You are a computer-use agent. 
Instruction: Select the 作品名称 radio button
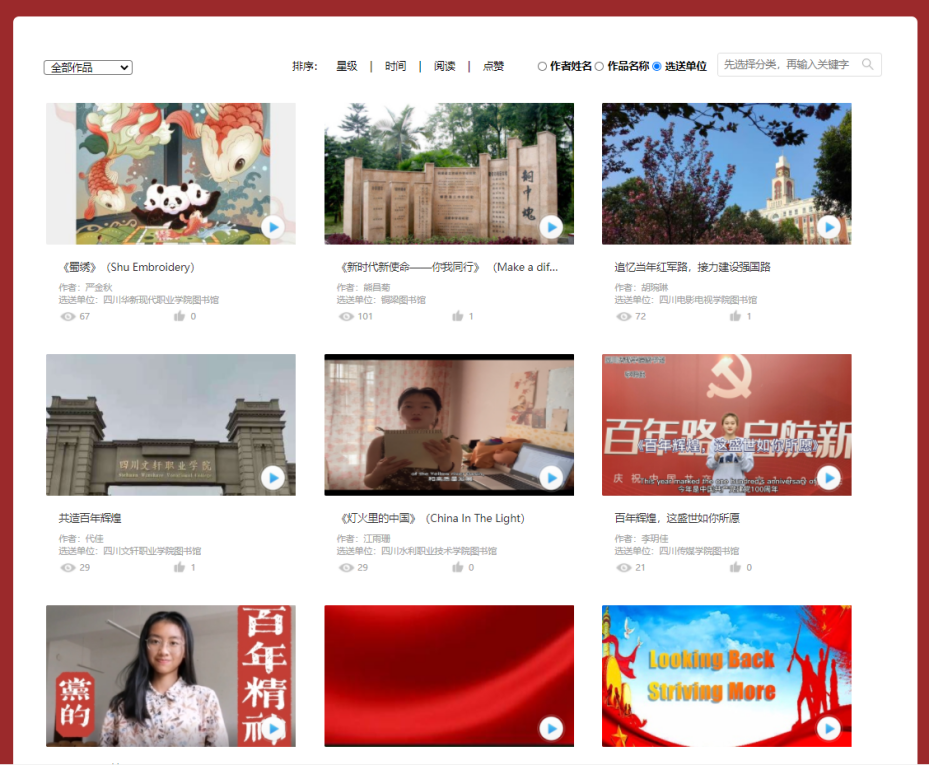(599, 67)
